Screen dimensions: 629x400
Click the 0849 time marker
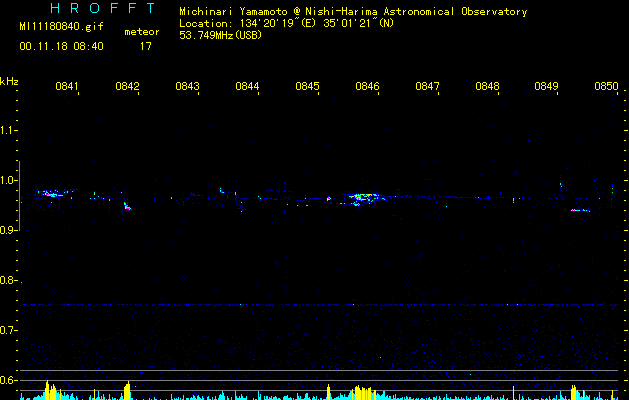coord(546,86)
